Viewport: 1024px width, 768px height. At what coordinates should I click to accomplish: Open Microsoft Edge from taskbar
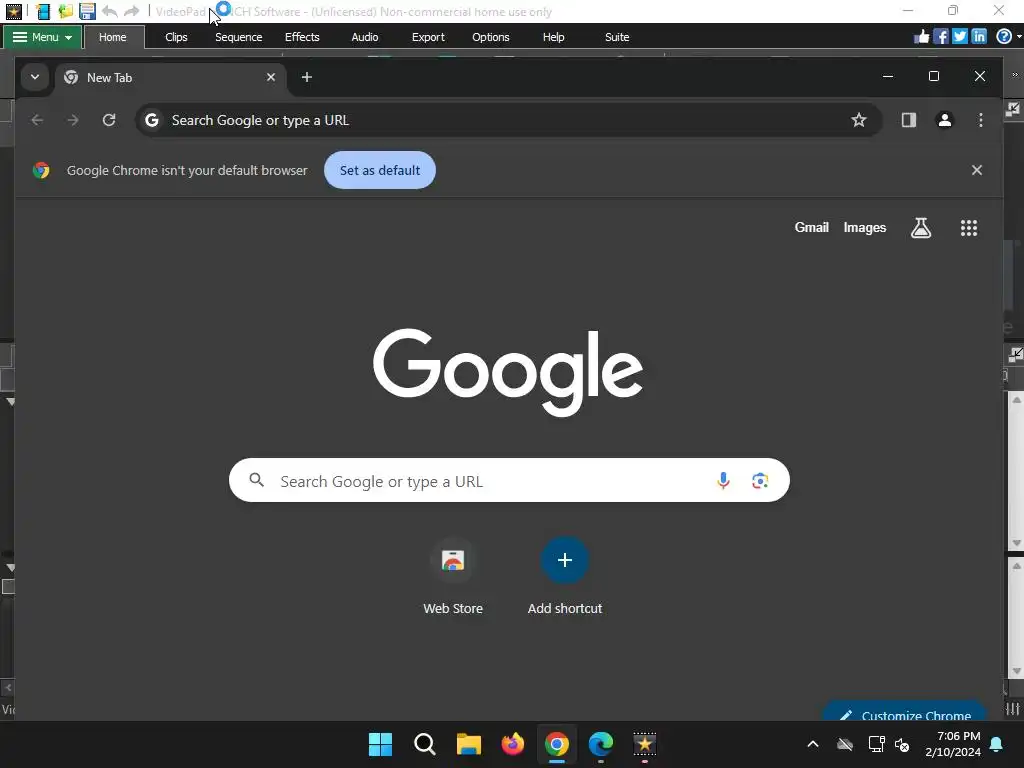click(x=601, y=744)
